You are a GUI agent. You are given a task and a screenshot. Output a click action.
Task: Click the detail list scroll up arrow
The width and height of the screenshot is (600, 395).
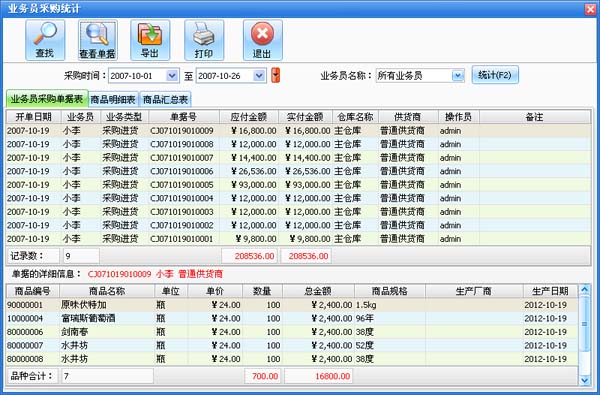pos(584,290)
